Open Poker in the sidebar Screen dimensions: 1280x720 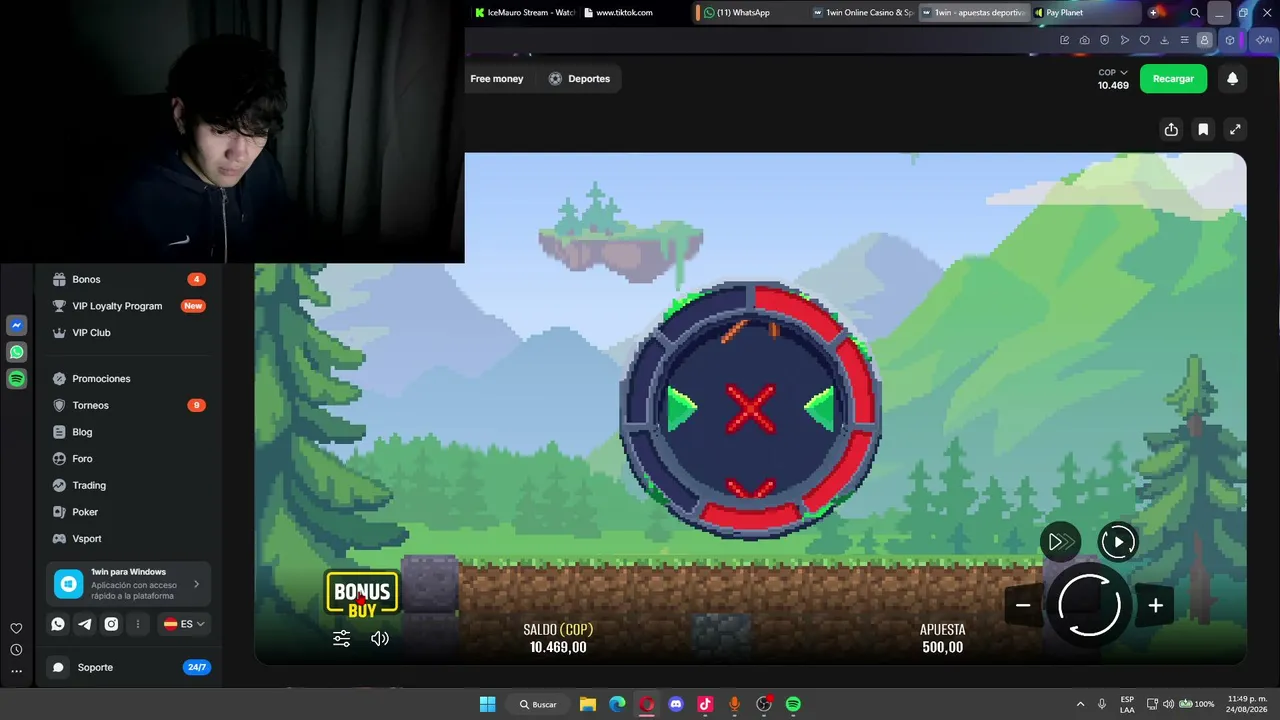point(128,512)
